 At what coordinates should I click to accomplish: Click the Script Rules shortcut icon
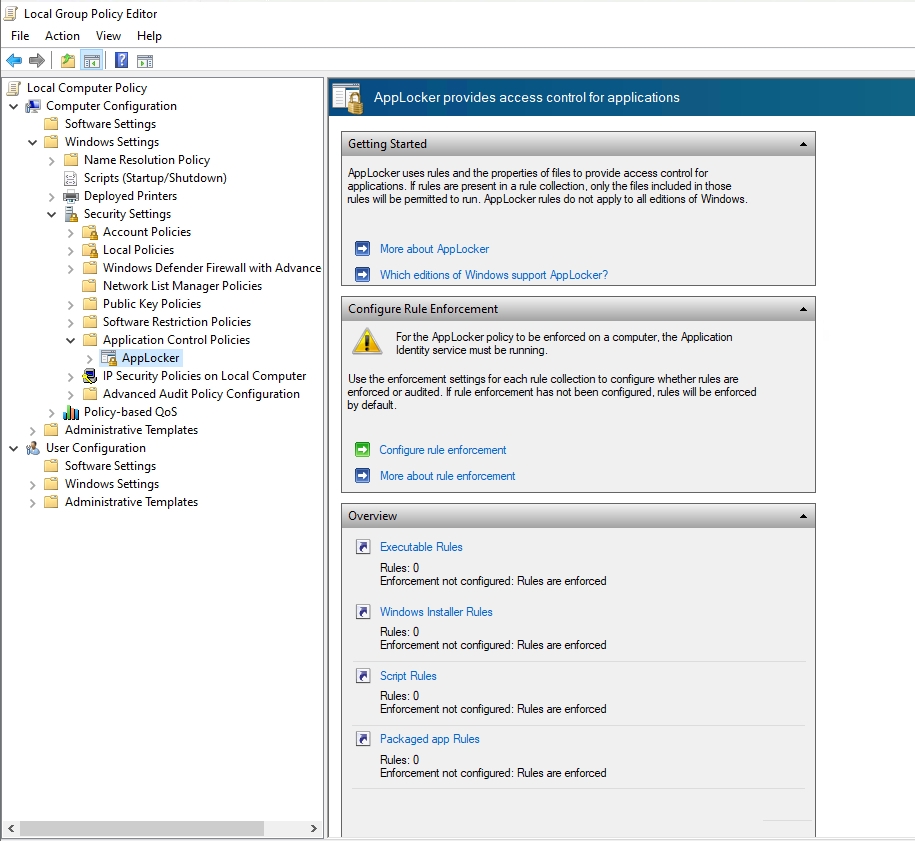tap(363, 676)
